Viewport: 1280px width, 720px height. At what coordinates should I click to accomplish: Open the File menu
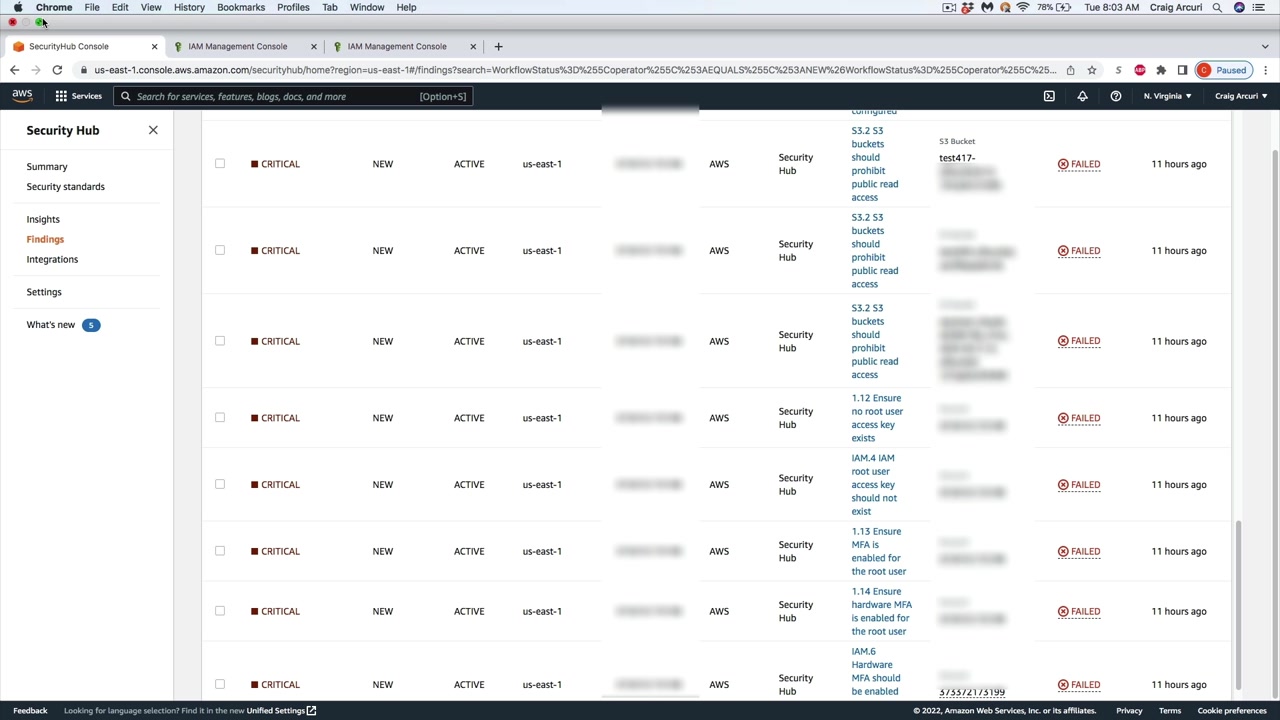(92, 7)
